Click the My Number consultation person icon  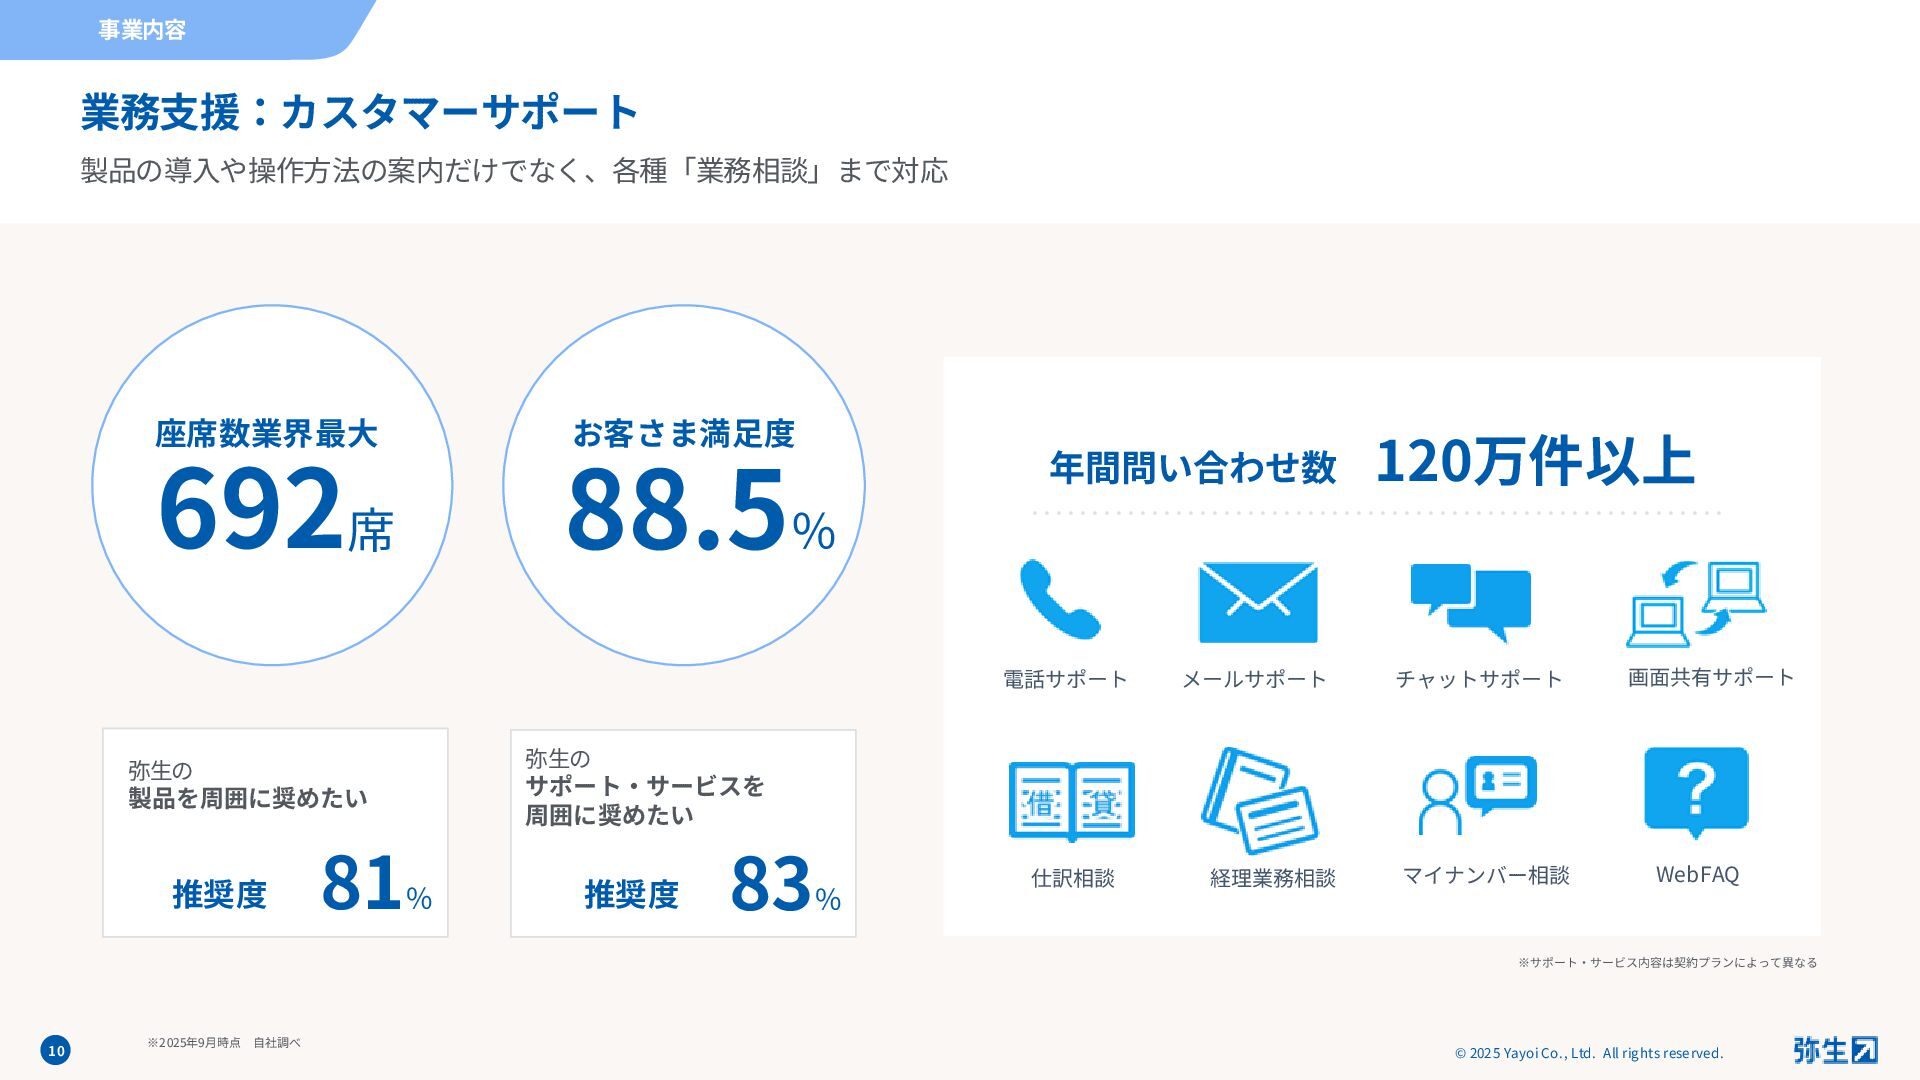point(1476,796)
